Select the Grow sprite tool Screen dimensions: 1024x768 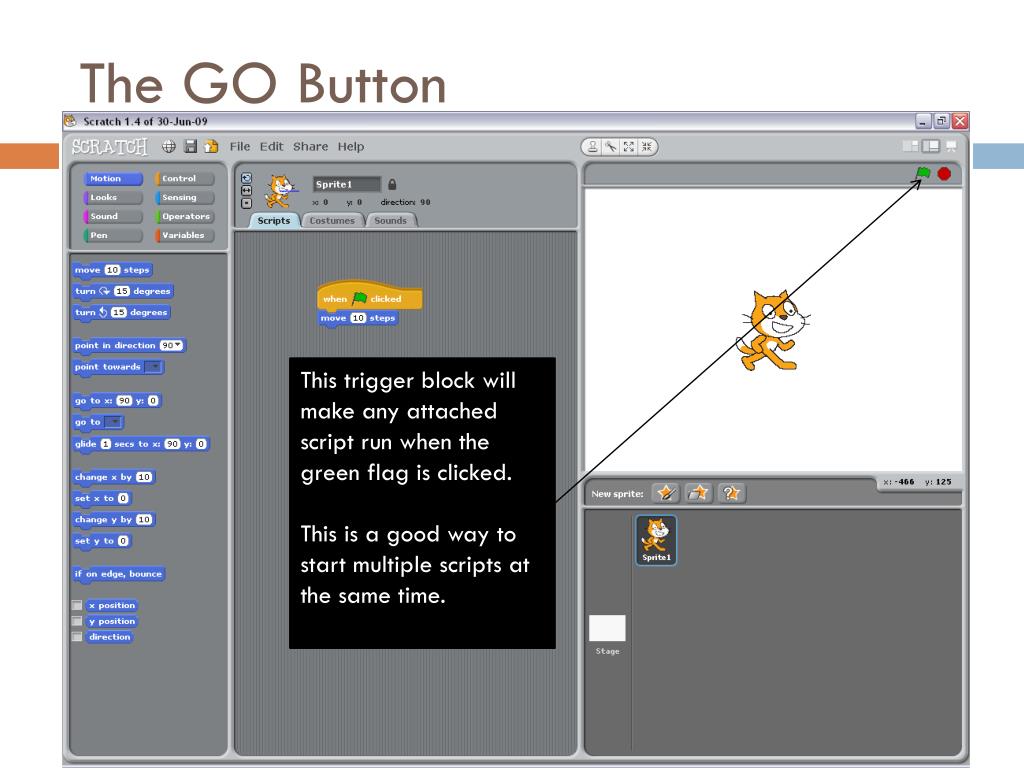[629, 146]
